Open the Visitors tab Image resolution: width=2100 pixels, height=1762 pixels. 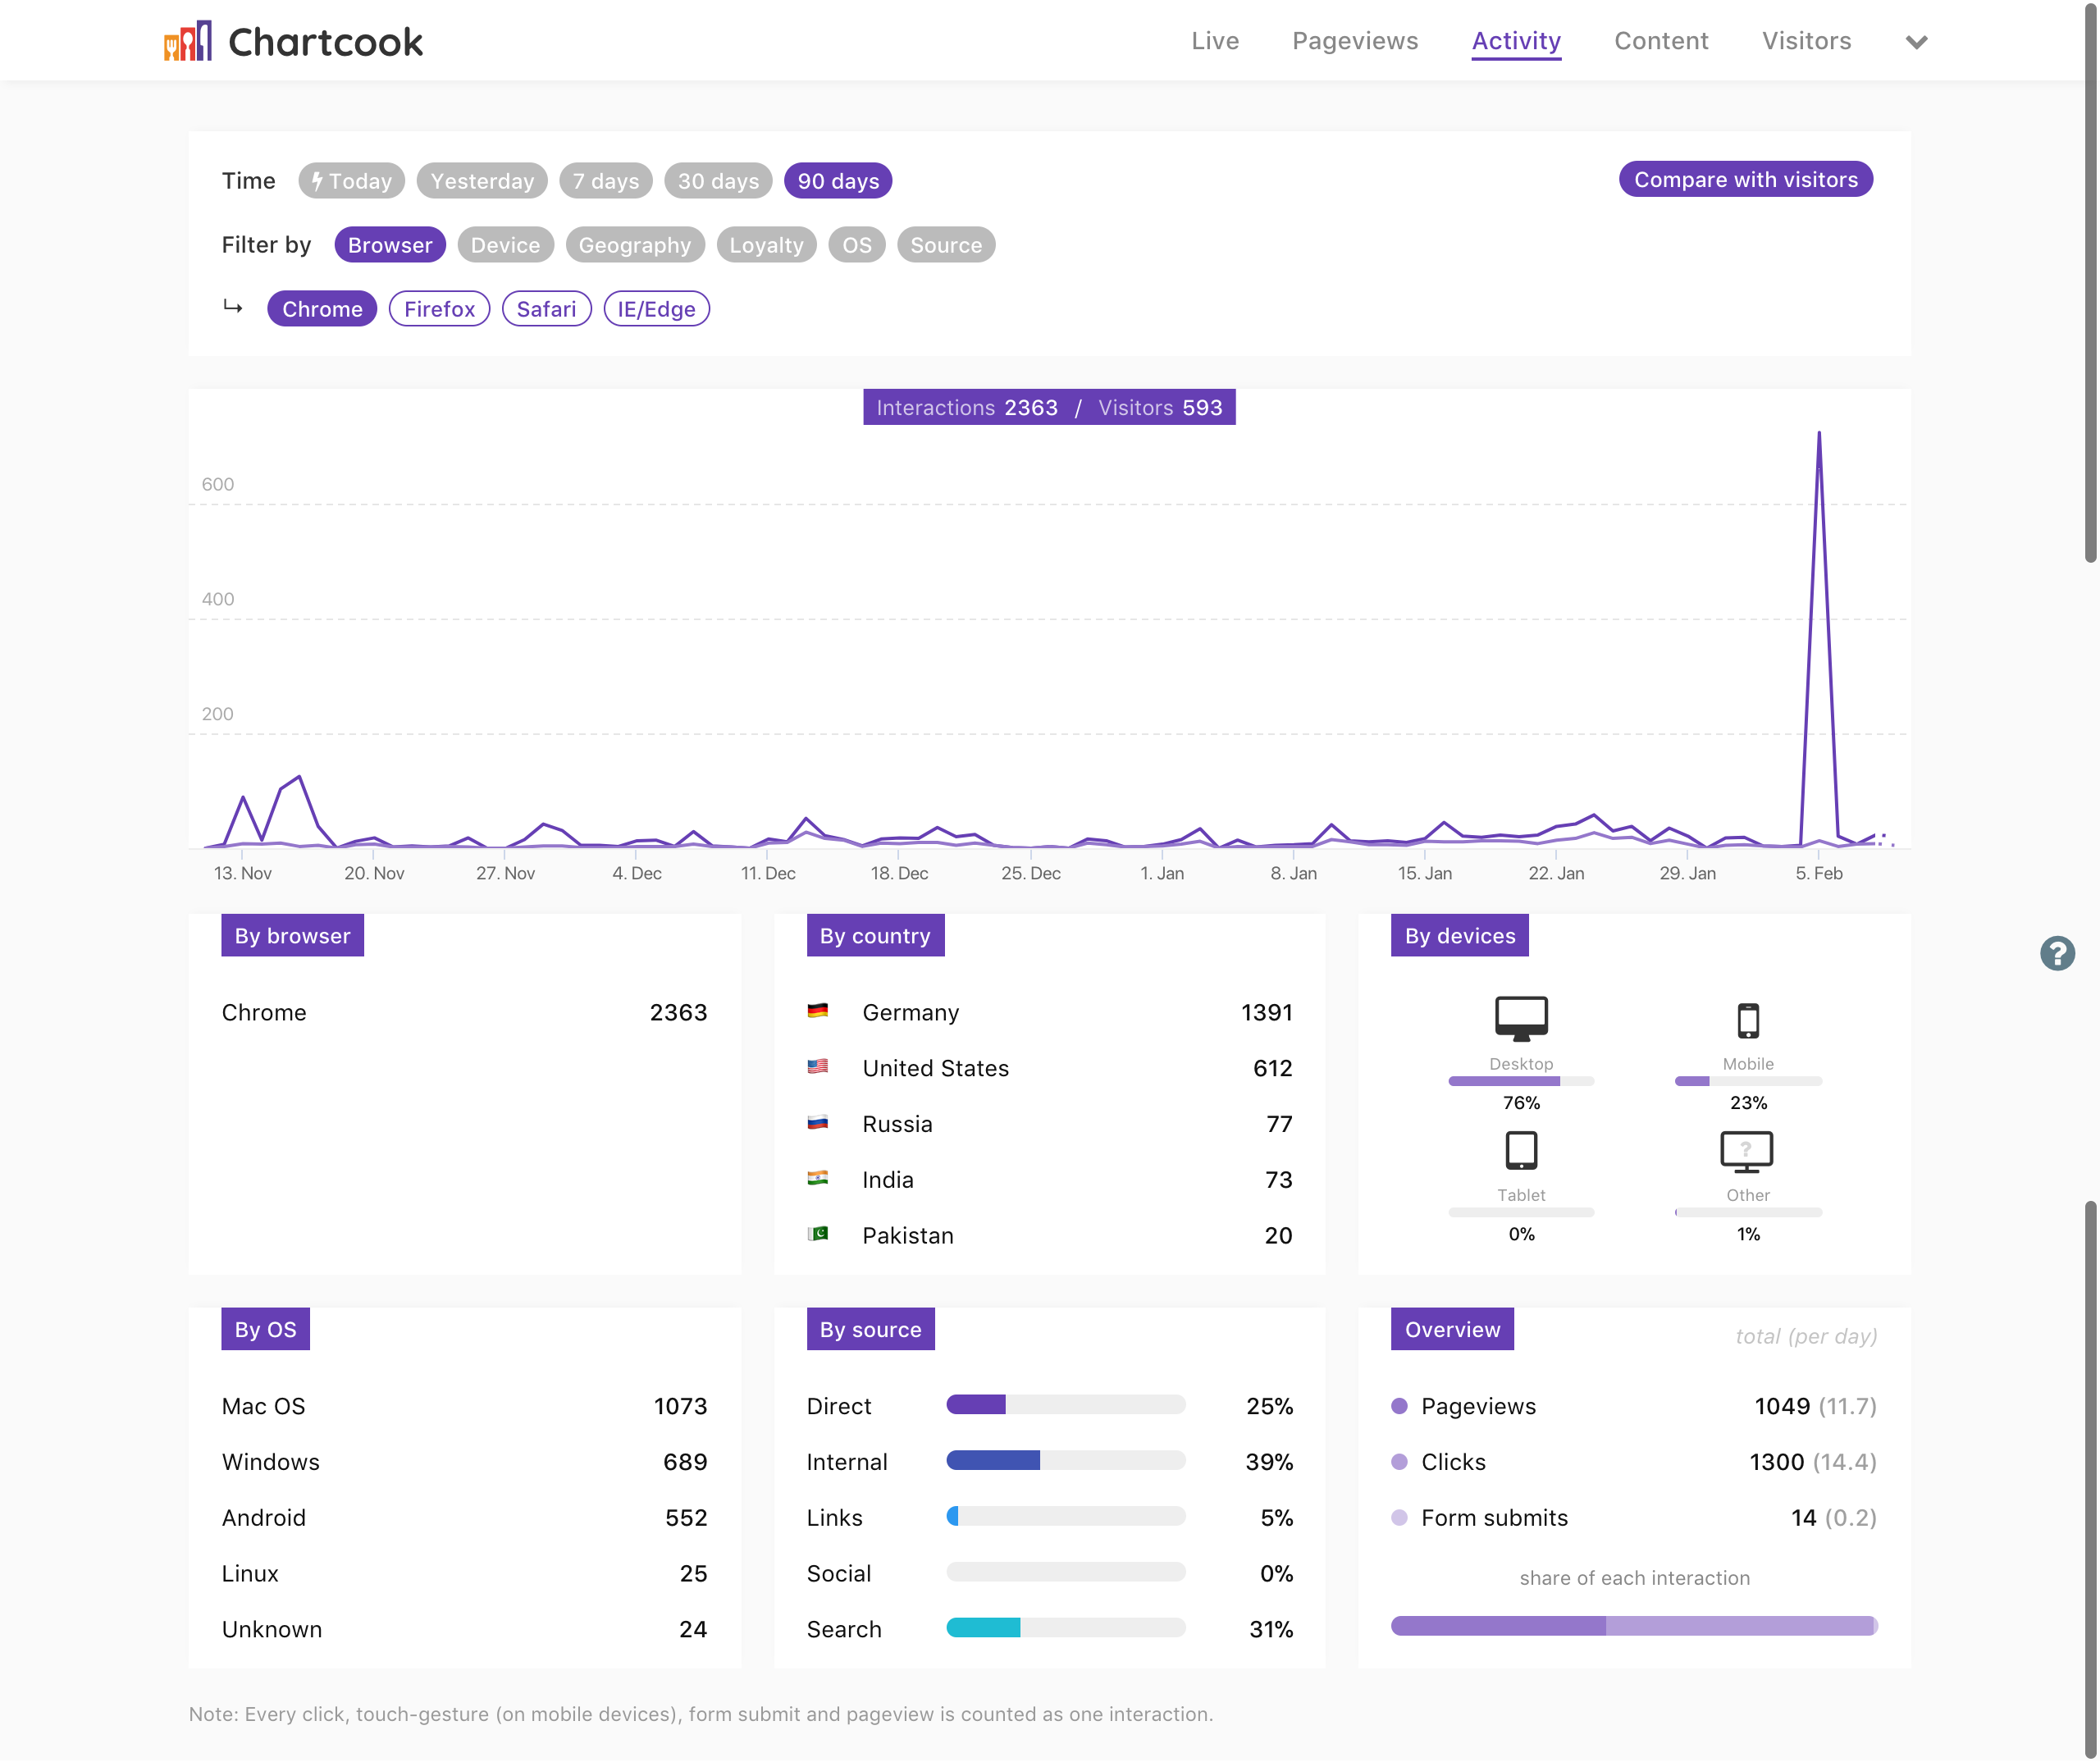pyautogui.click(x=1806, y=41)
